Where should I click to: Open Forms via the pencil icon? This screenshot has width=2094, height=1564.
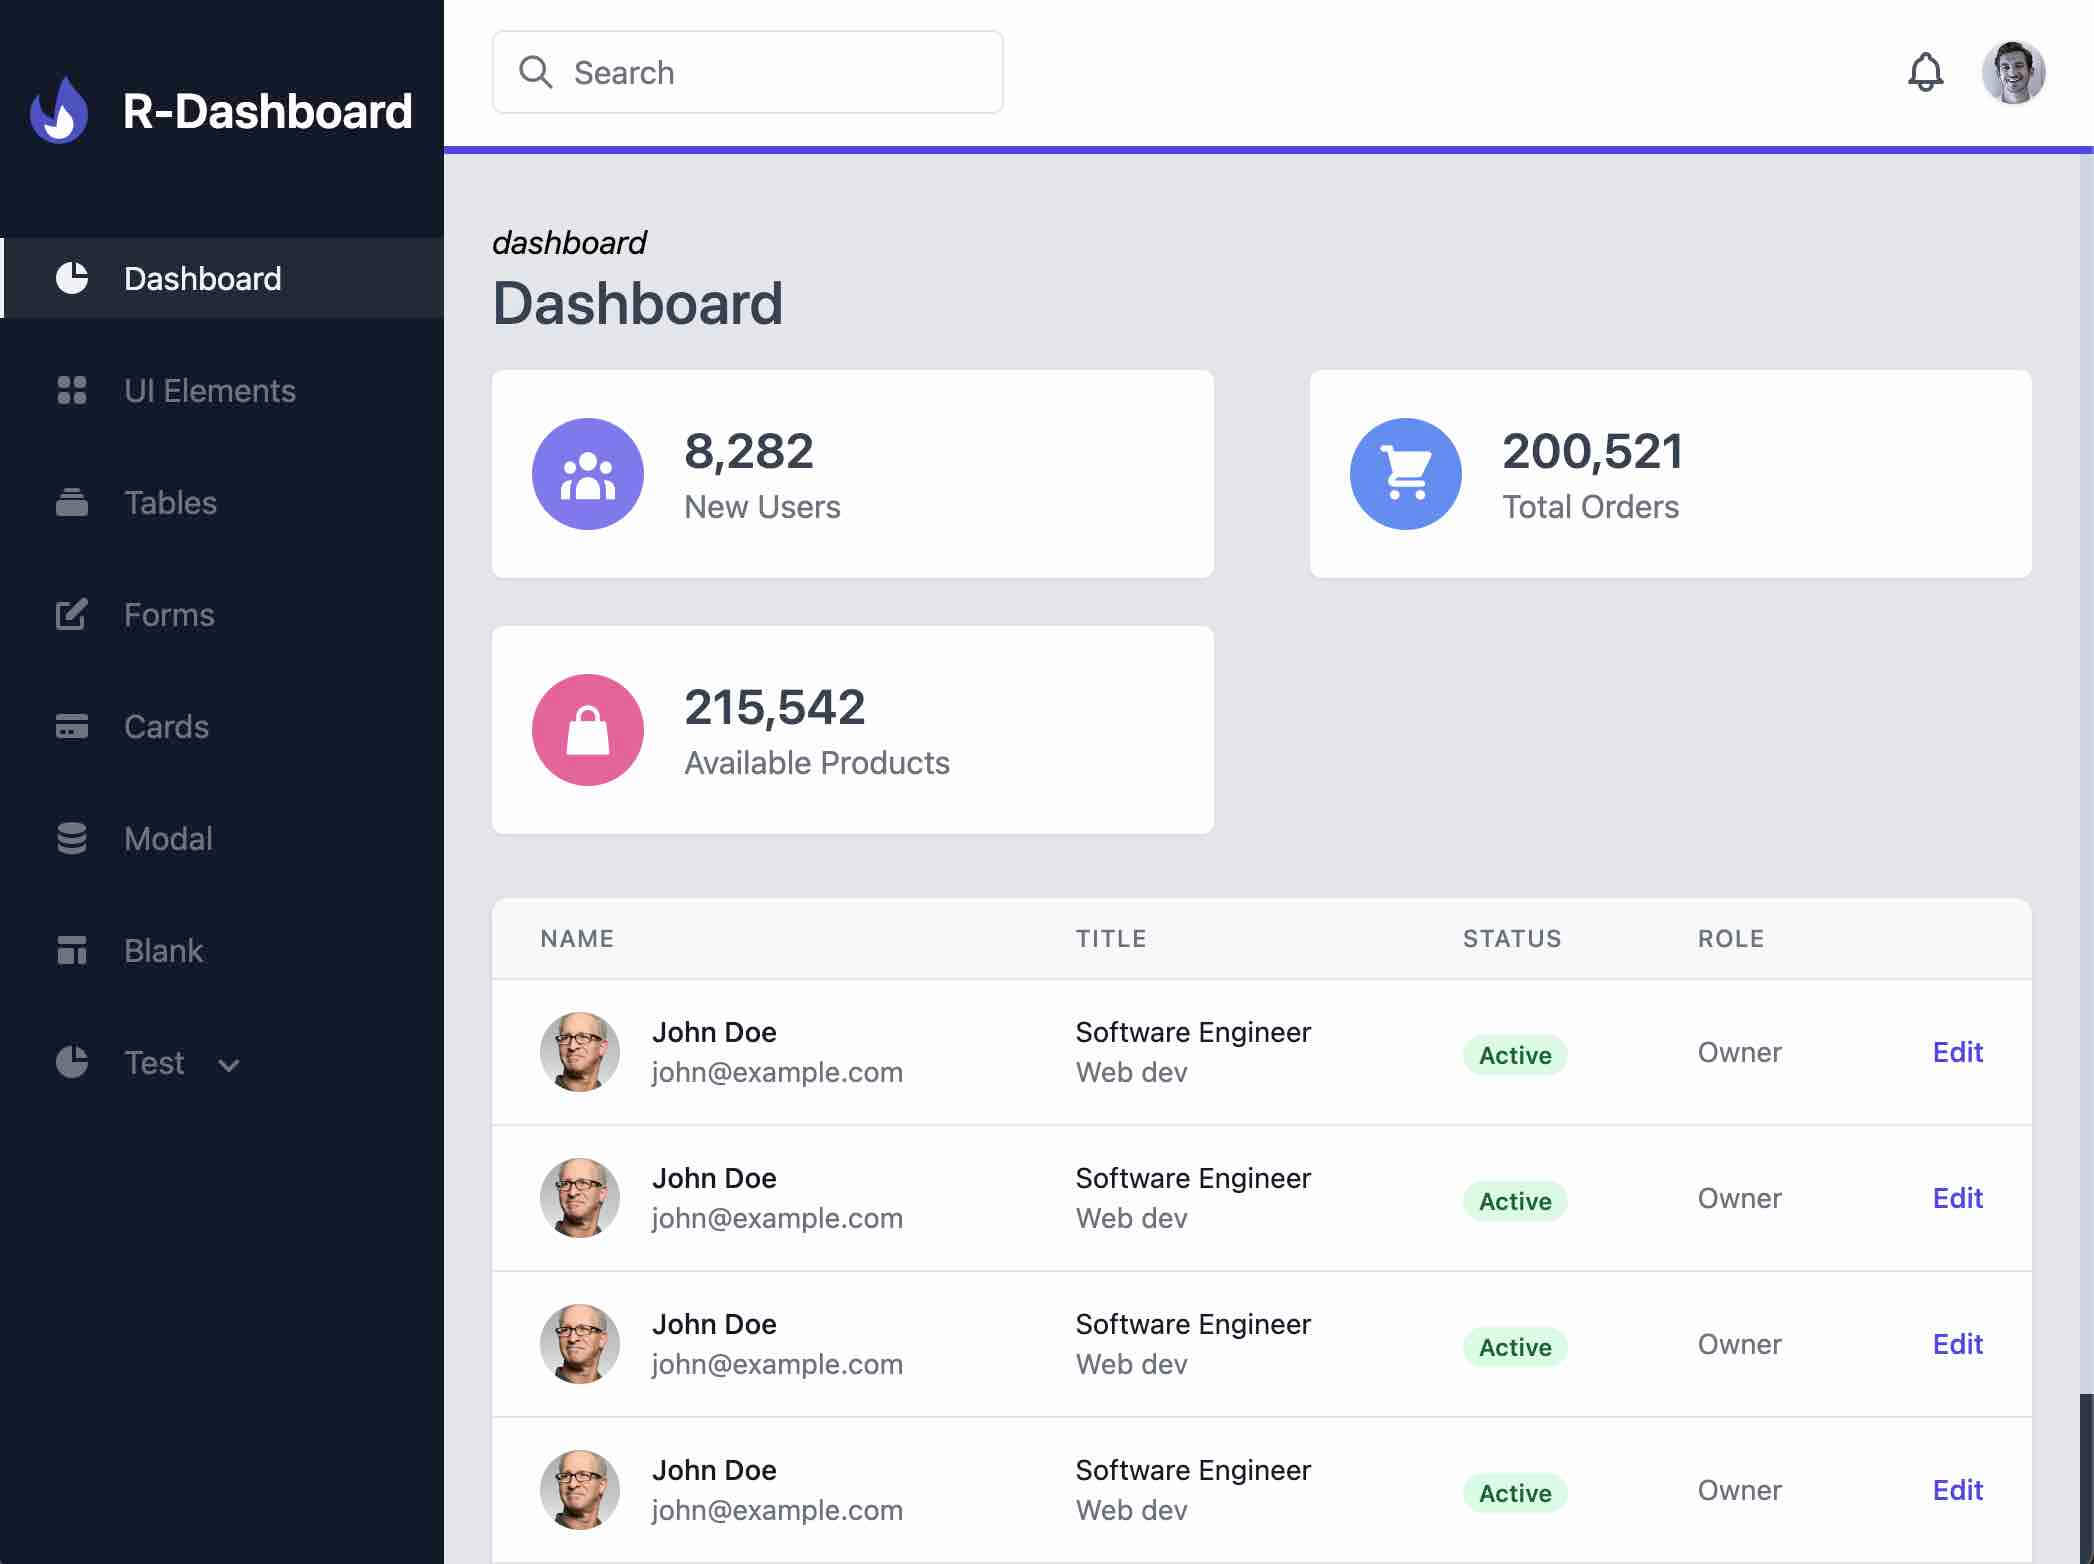[70, 615]
